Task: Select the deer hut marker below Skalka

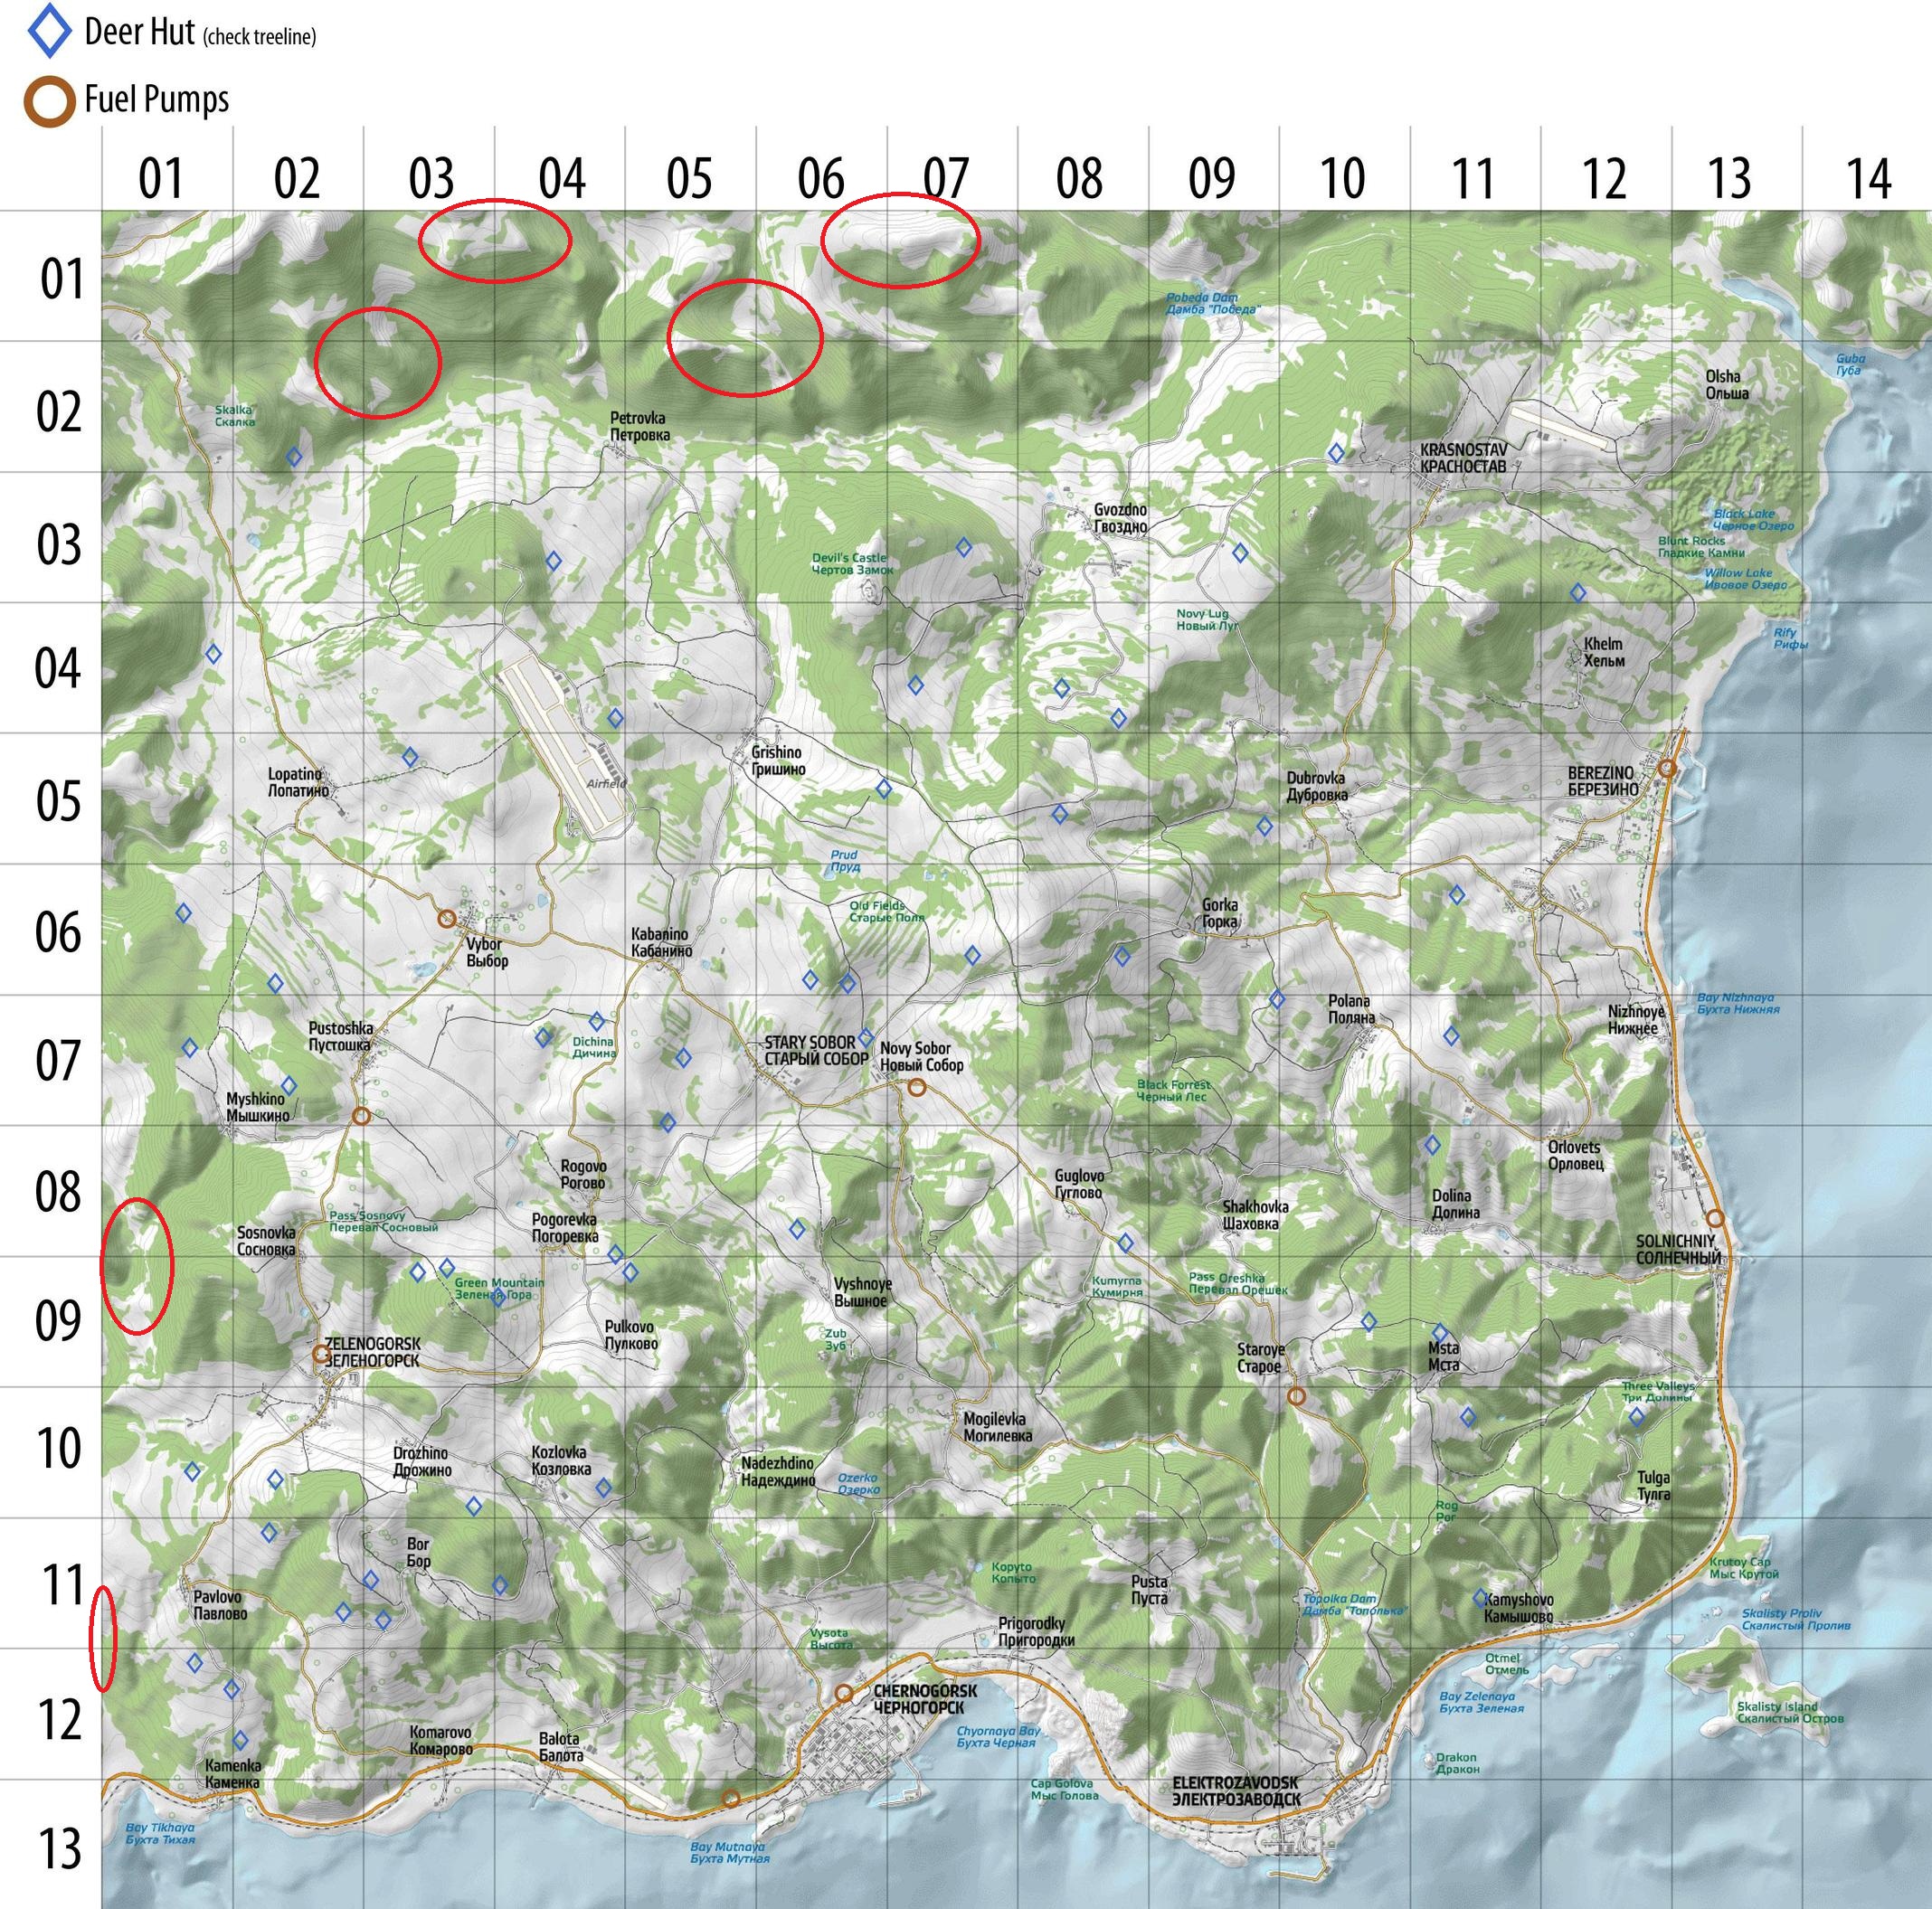Action: point(294,457)
